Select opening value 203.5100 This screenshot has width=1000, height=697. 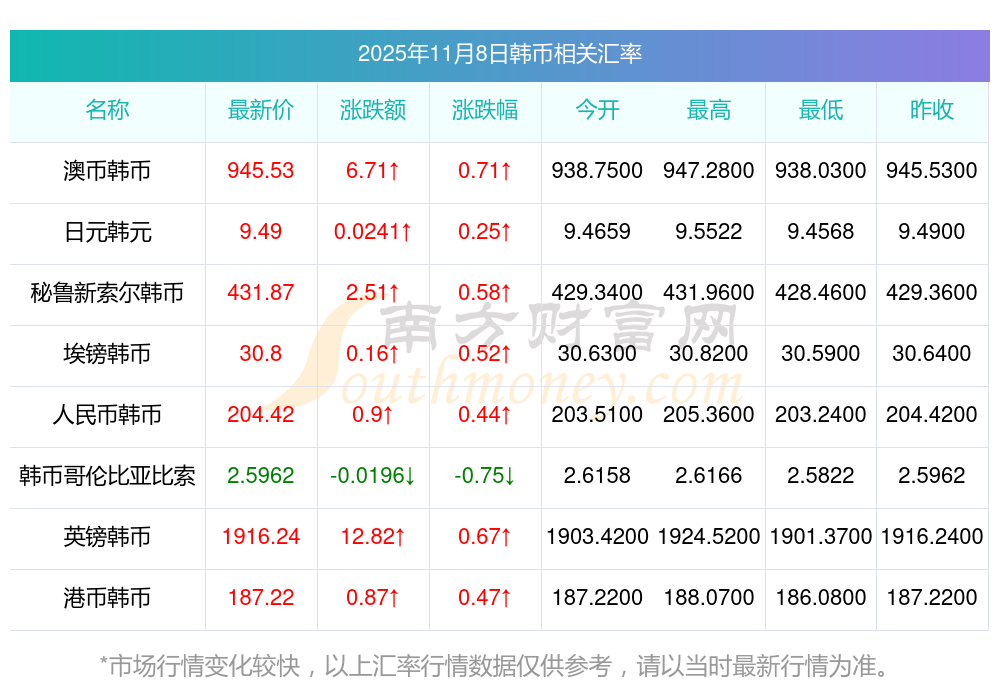(597, 415)
